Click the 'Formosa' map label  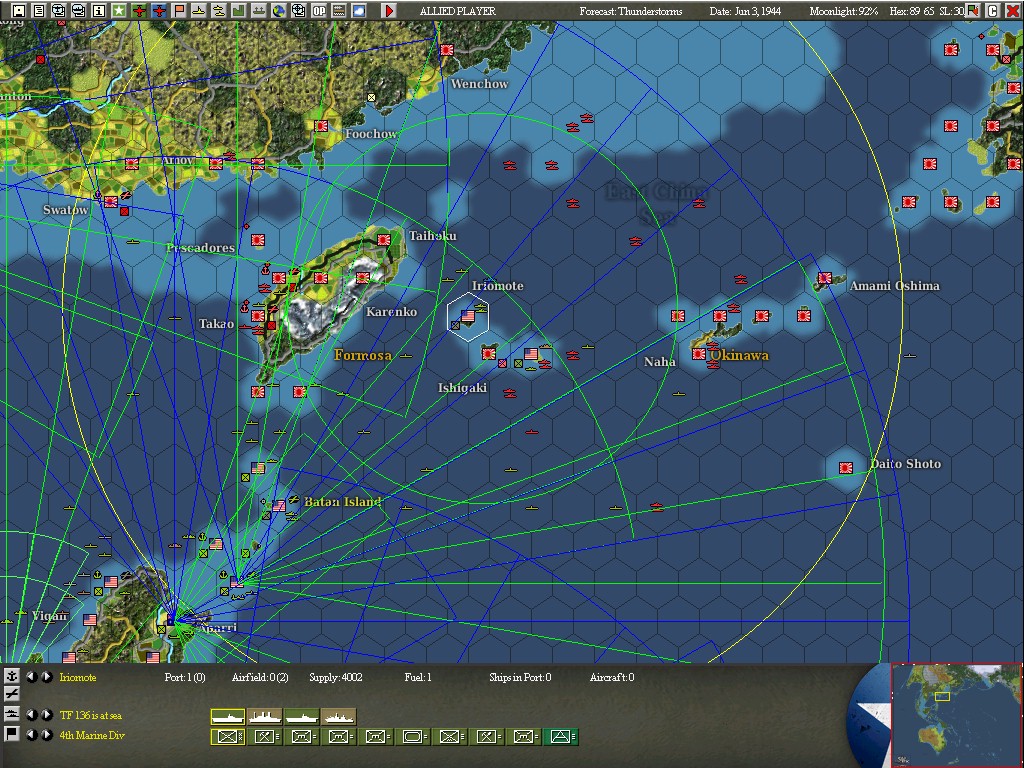click(363, 355)
